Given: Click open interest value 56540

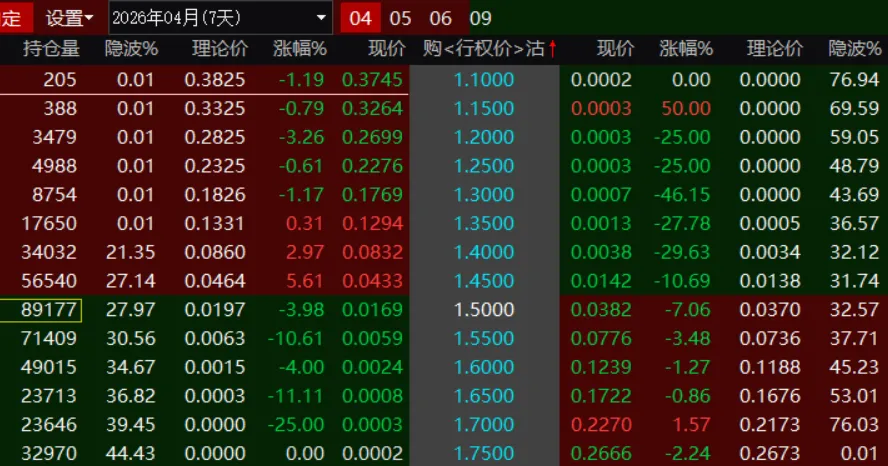Looking at the screenshot, I should [x=48, y=281].
